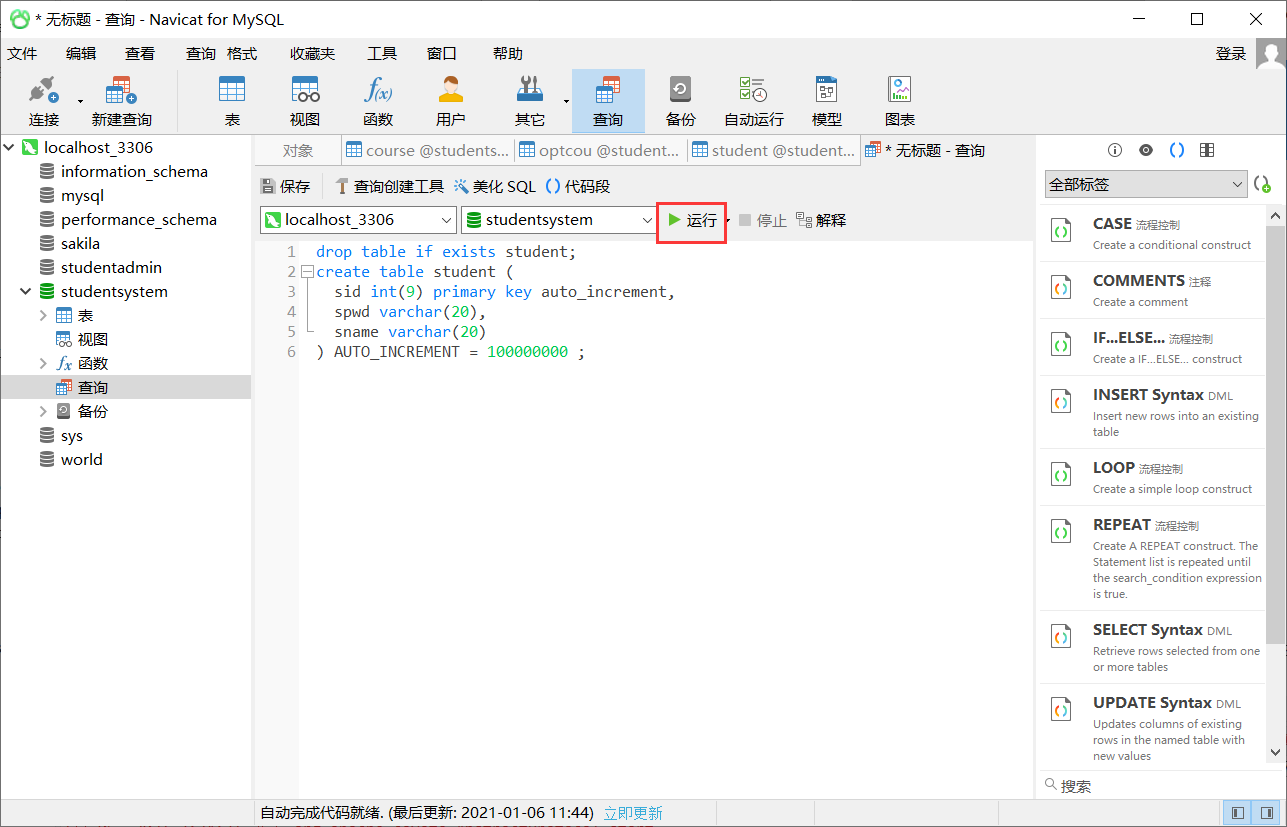Expand the 备份 backup tree node
Image resolution: width=1287 pixels, height=827 pixels.
43,412
